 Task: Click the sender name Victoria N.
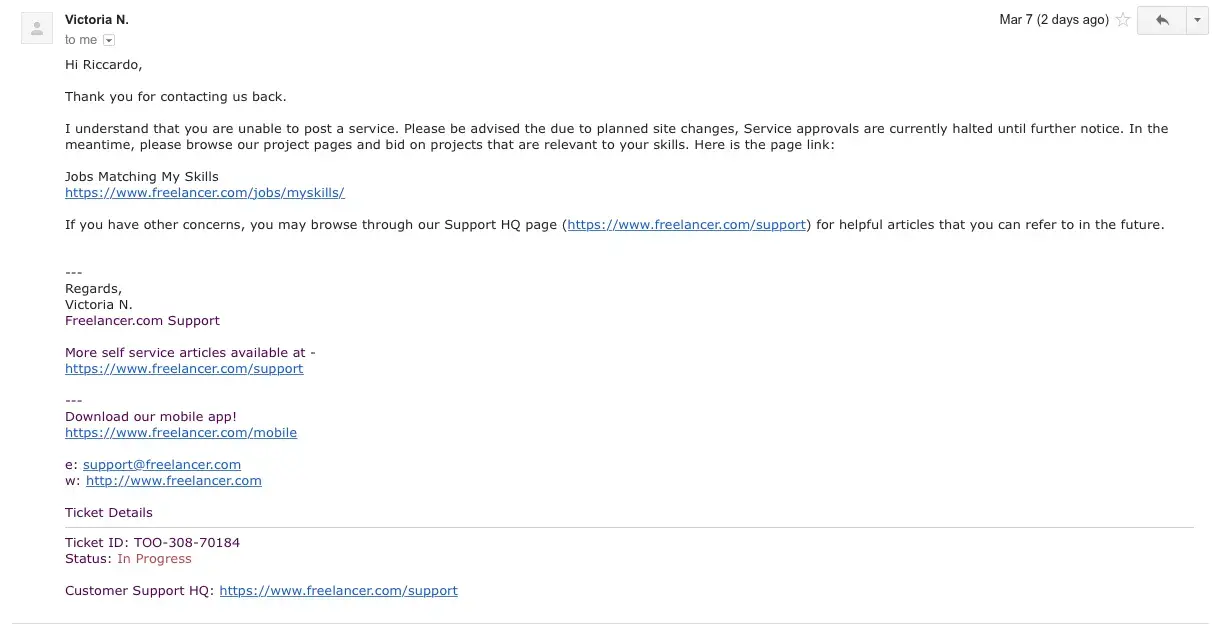[97, 20]
